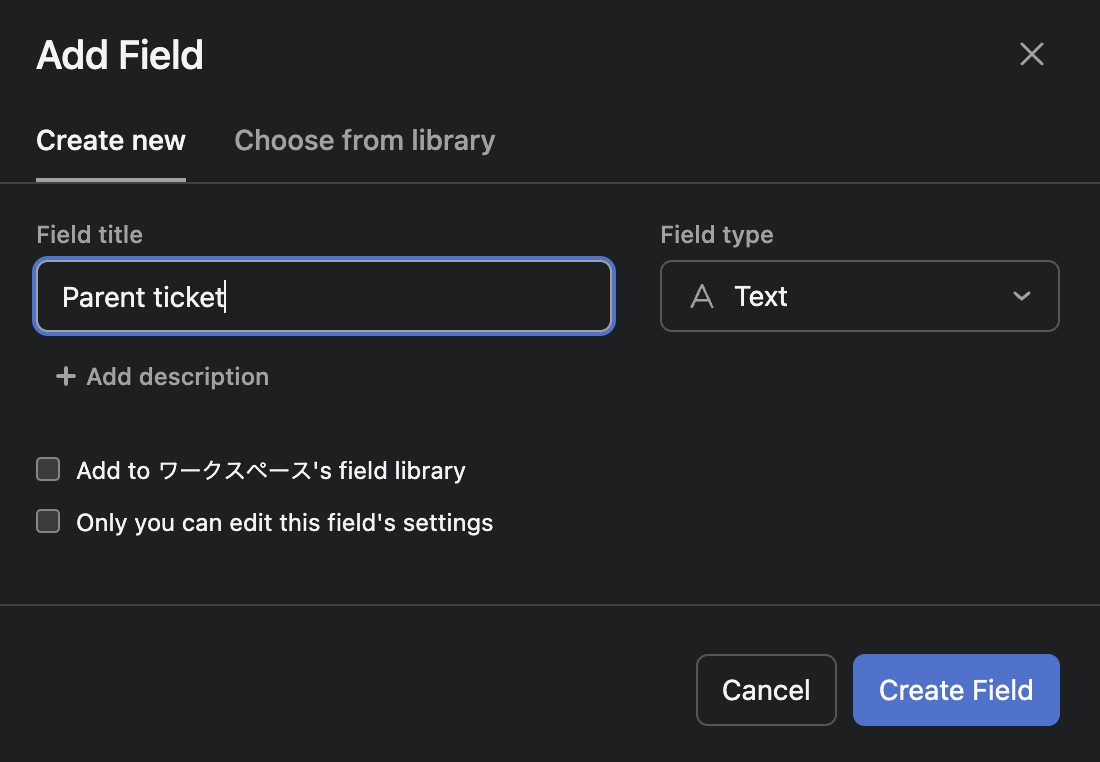Enable Add to ワークスペース's field library
Screen dimensions: 1100x762
coord(47,468)
